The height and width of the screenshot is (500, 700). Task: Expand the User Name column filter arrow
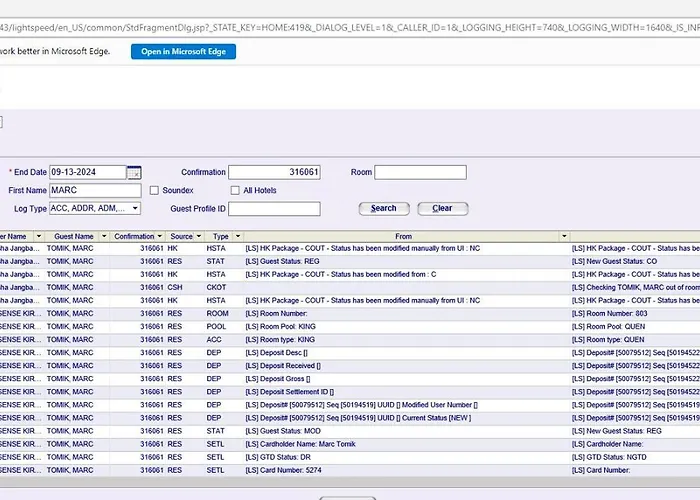(x=39, y=236)
